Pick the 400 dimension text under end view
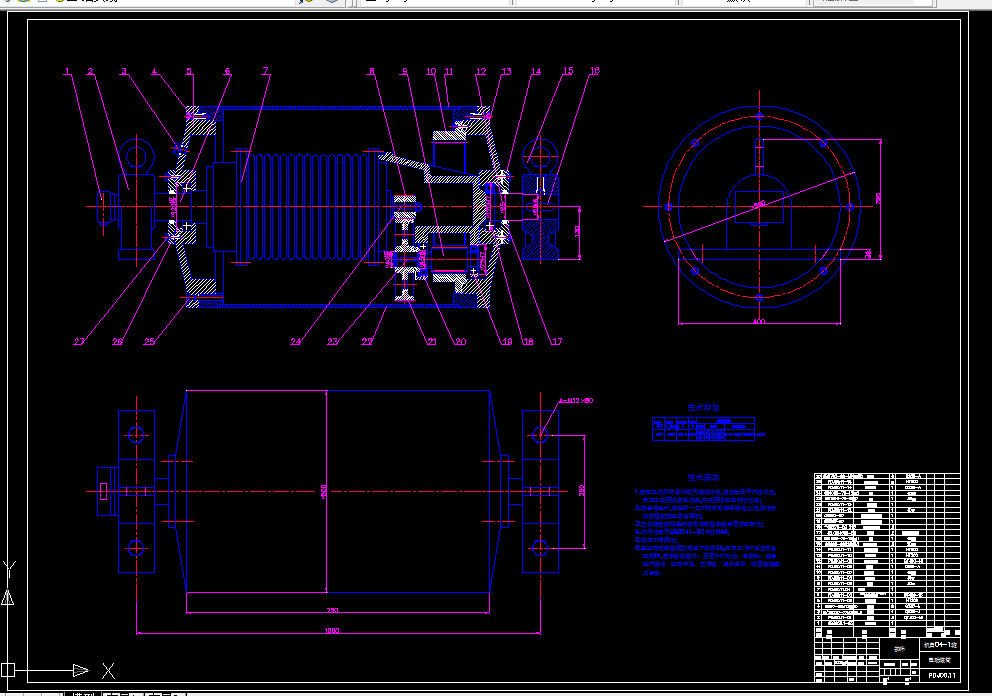Image resolution: width=992 pixels, height=696 pixels. coord(759,321)
